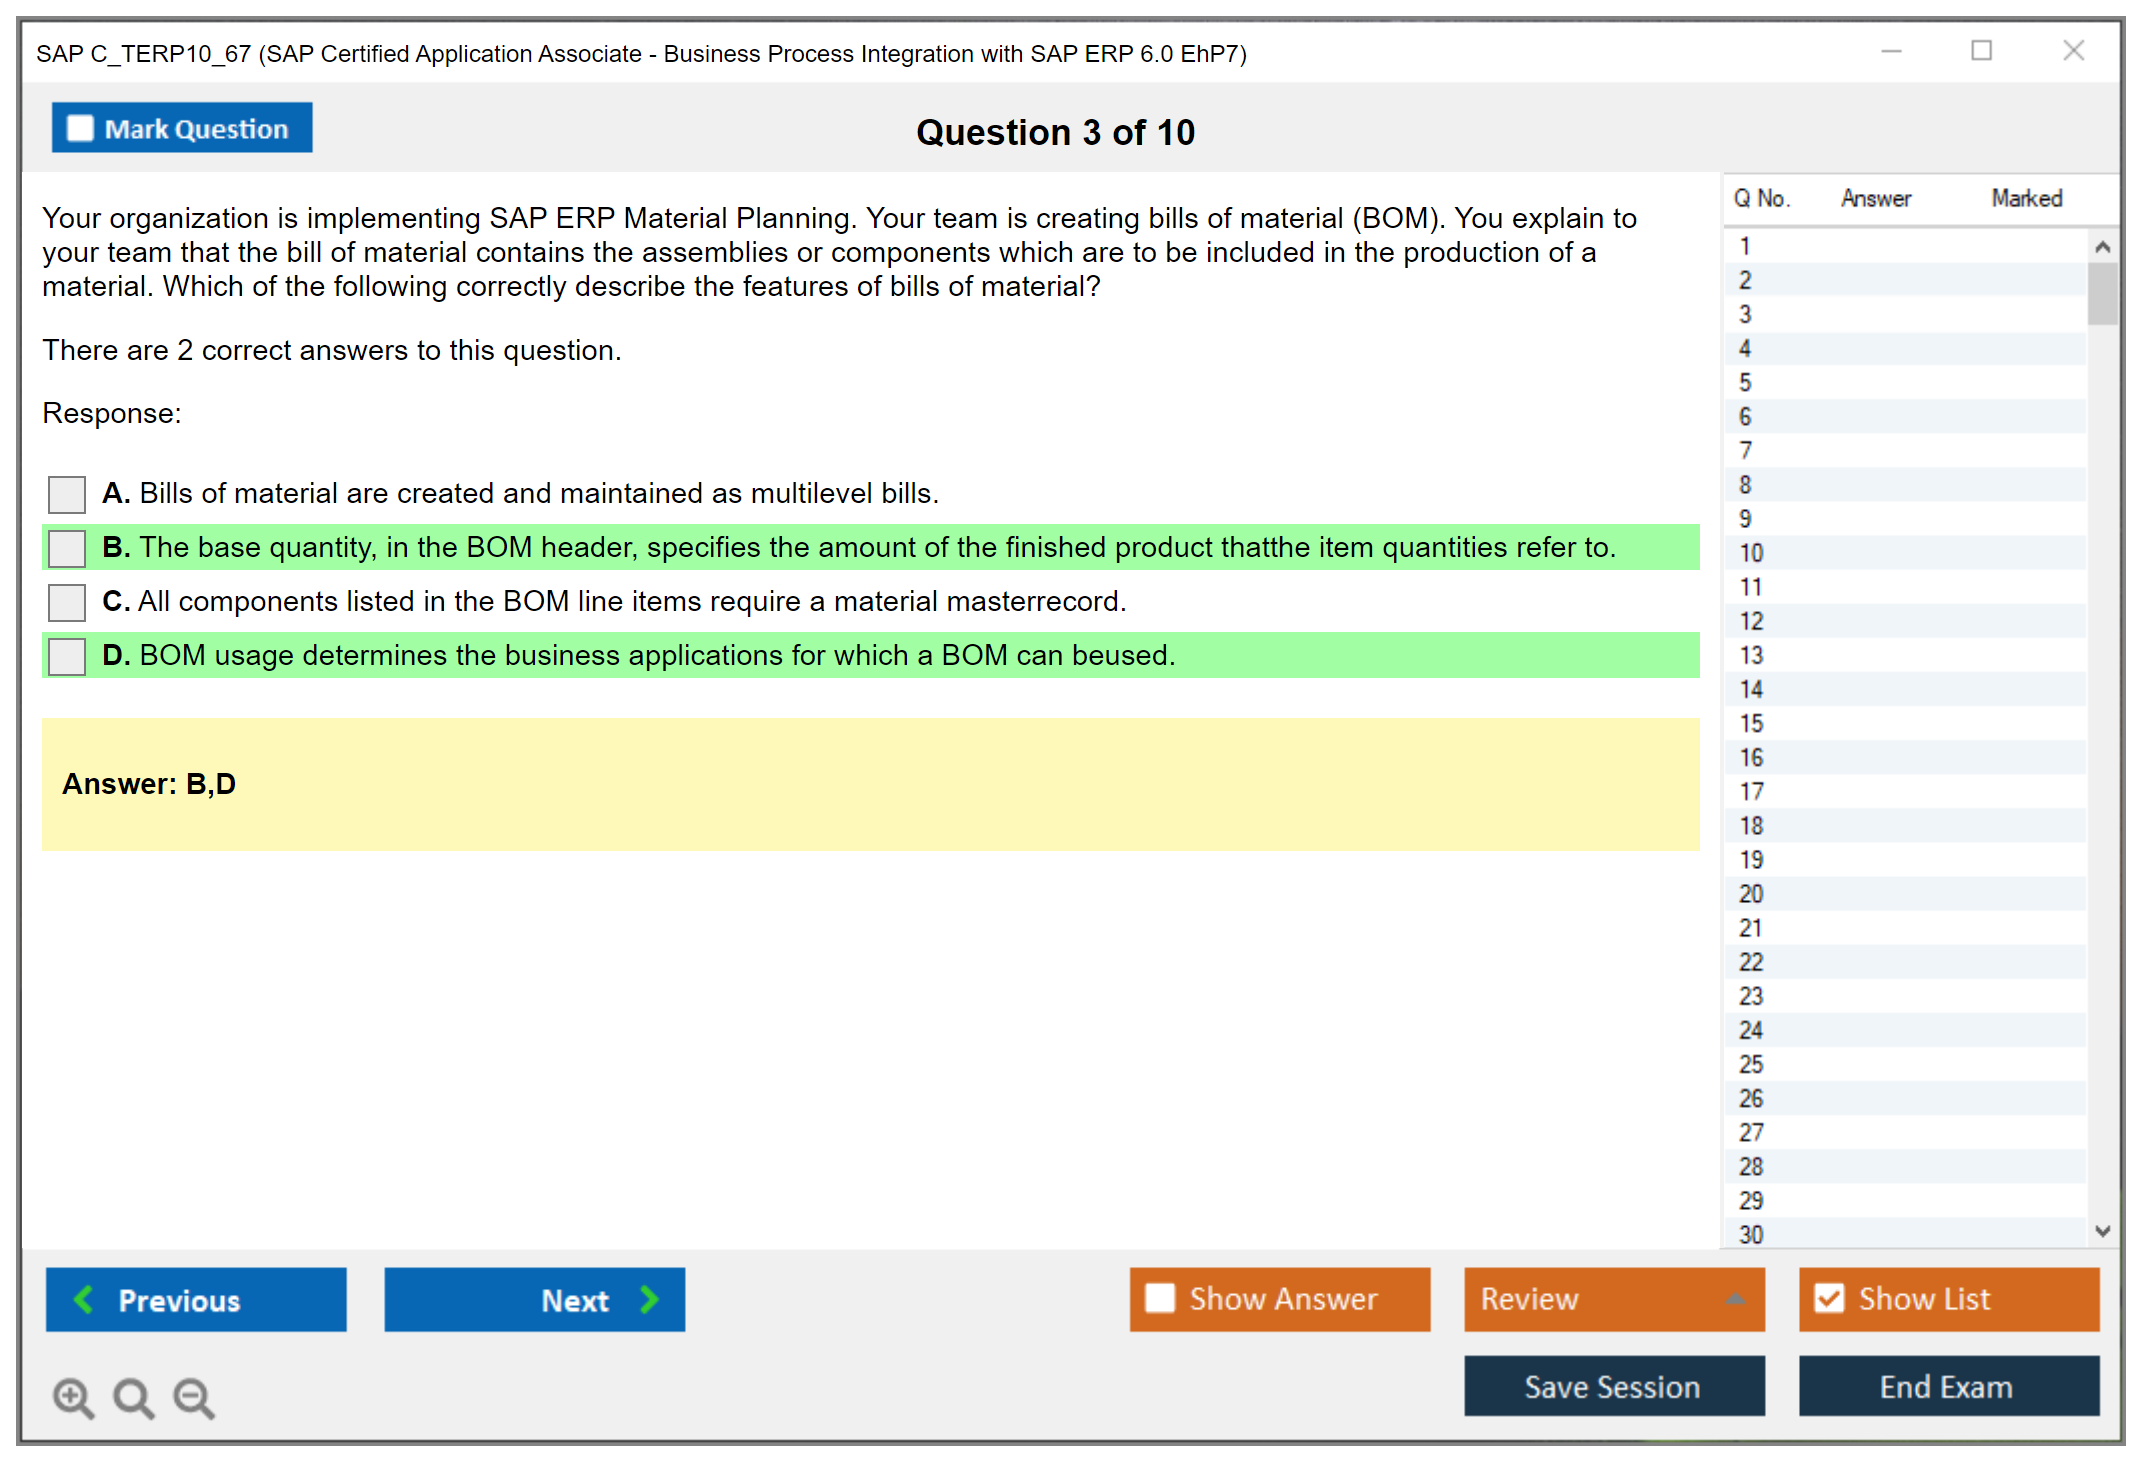
Task: Click the green left arrow on Previous
Action: pyautogui.click(x=84, y=1300)
